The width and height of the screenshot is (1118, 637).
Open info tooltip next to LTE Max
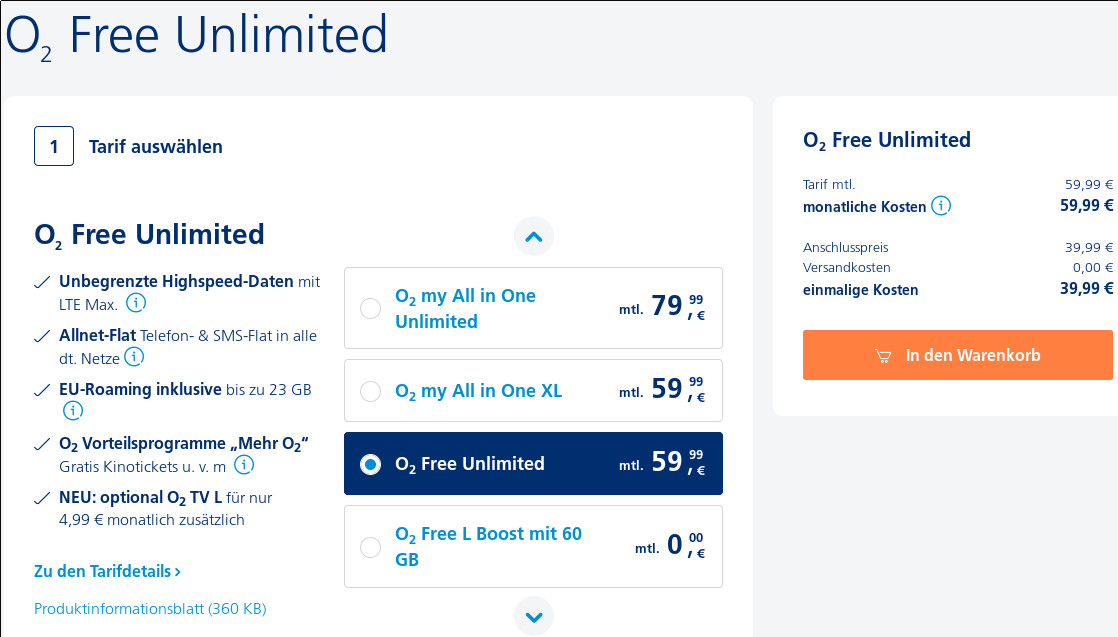pyautogui.click(x=136, y=303)
